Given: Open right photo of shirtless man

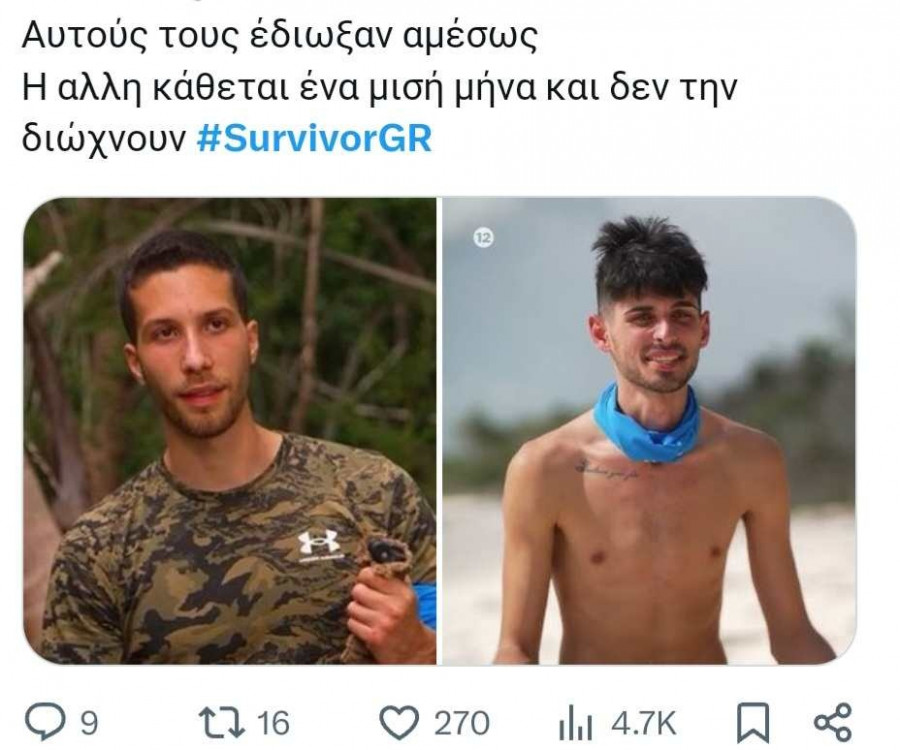Looking at the screenshot, I should (649, 431).
